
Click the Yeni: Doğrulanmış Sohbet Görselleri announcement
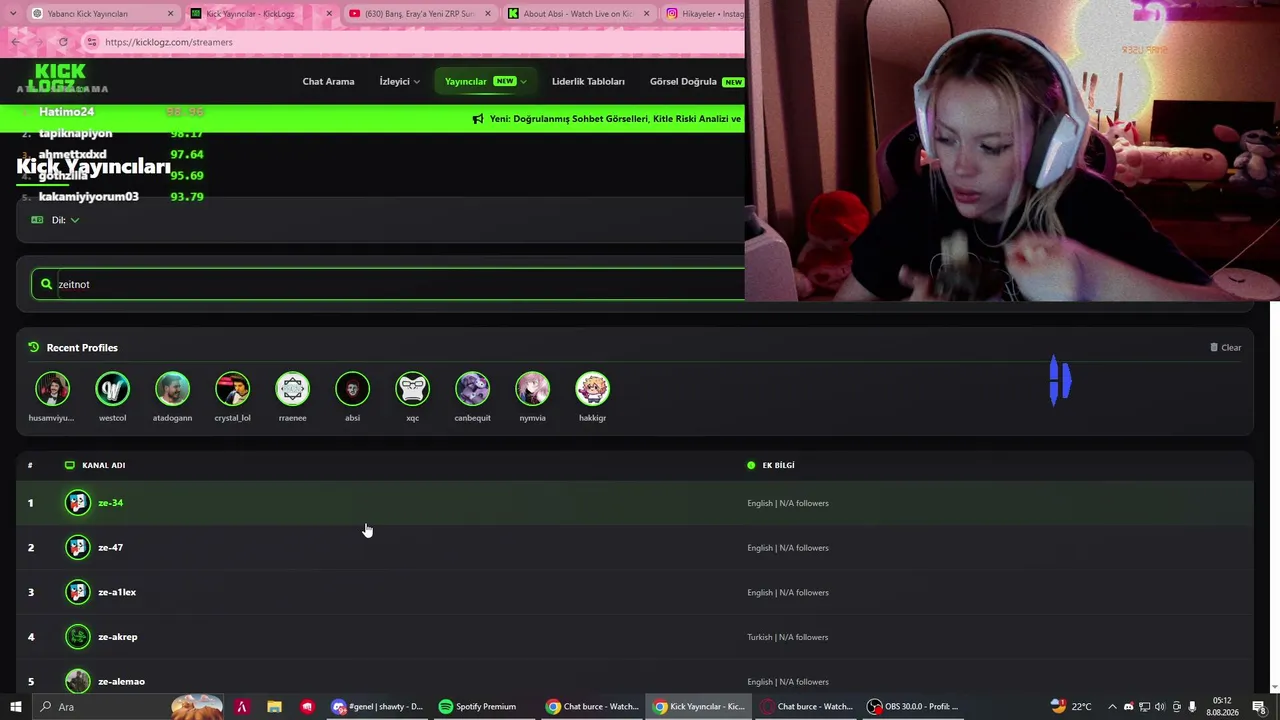[x=615, y=119]
